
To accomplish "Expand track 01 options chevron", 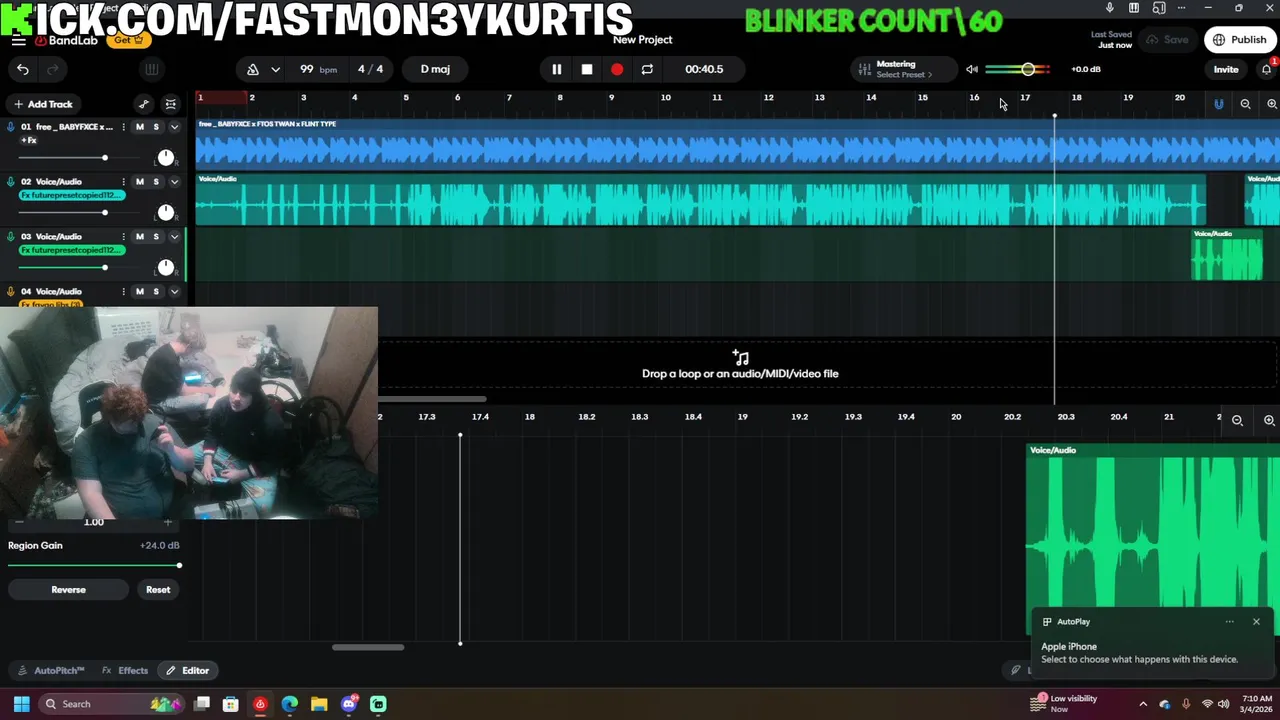I will point(174,127).
